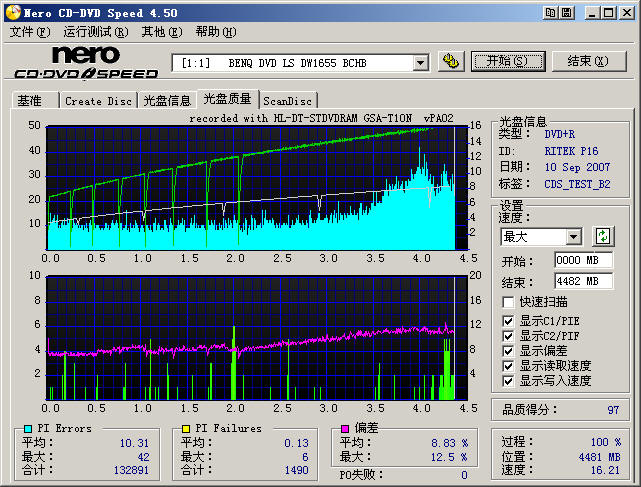Switch to the Create Disc tab
Screen dimensions: 641x487
click(98, 101)
